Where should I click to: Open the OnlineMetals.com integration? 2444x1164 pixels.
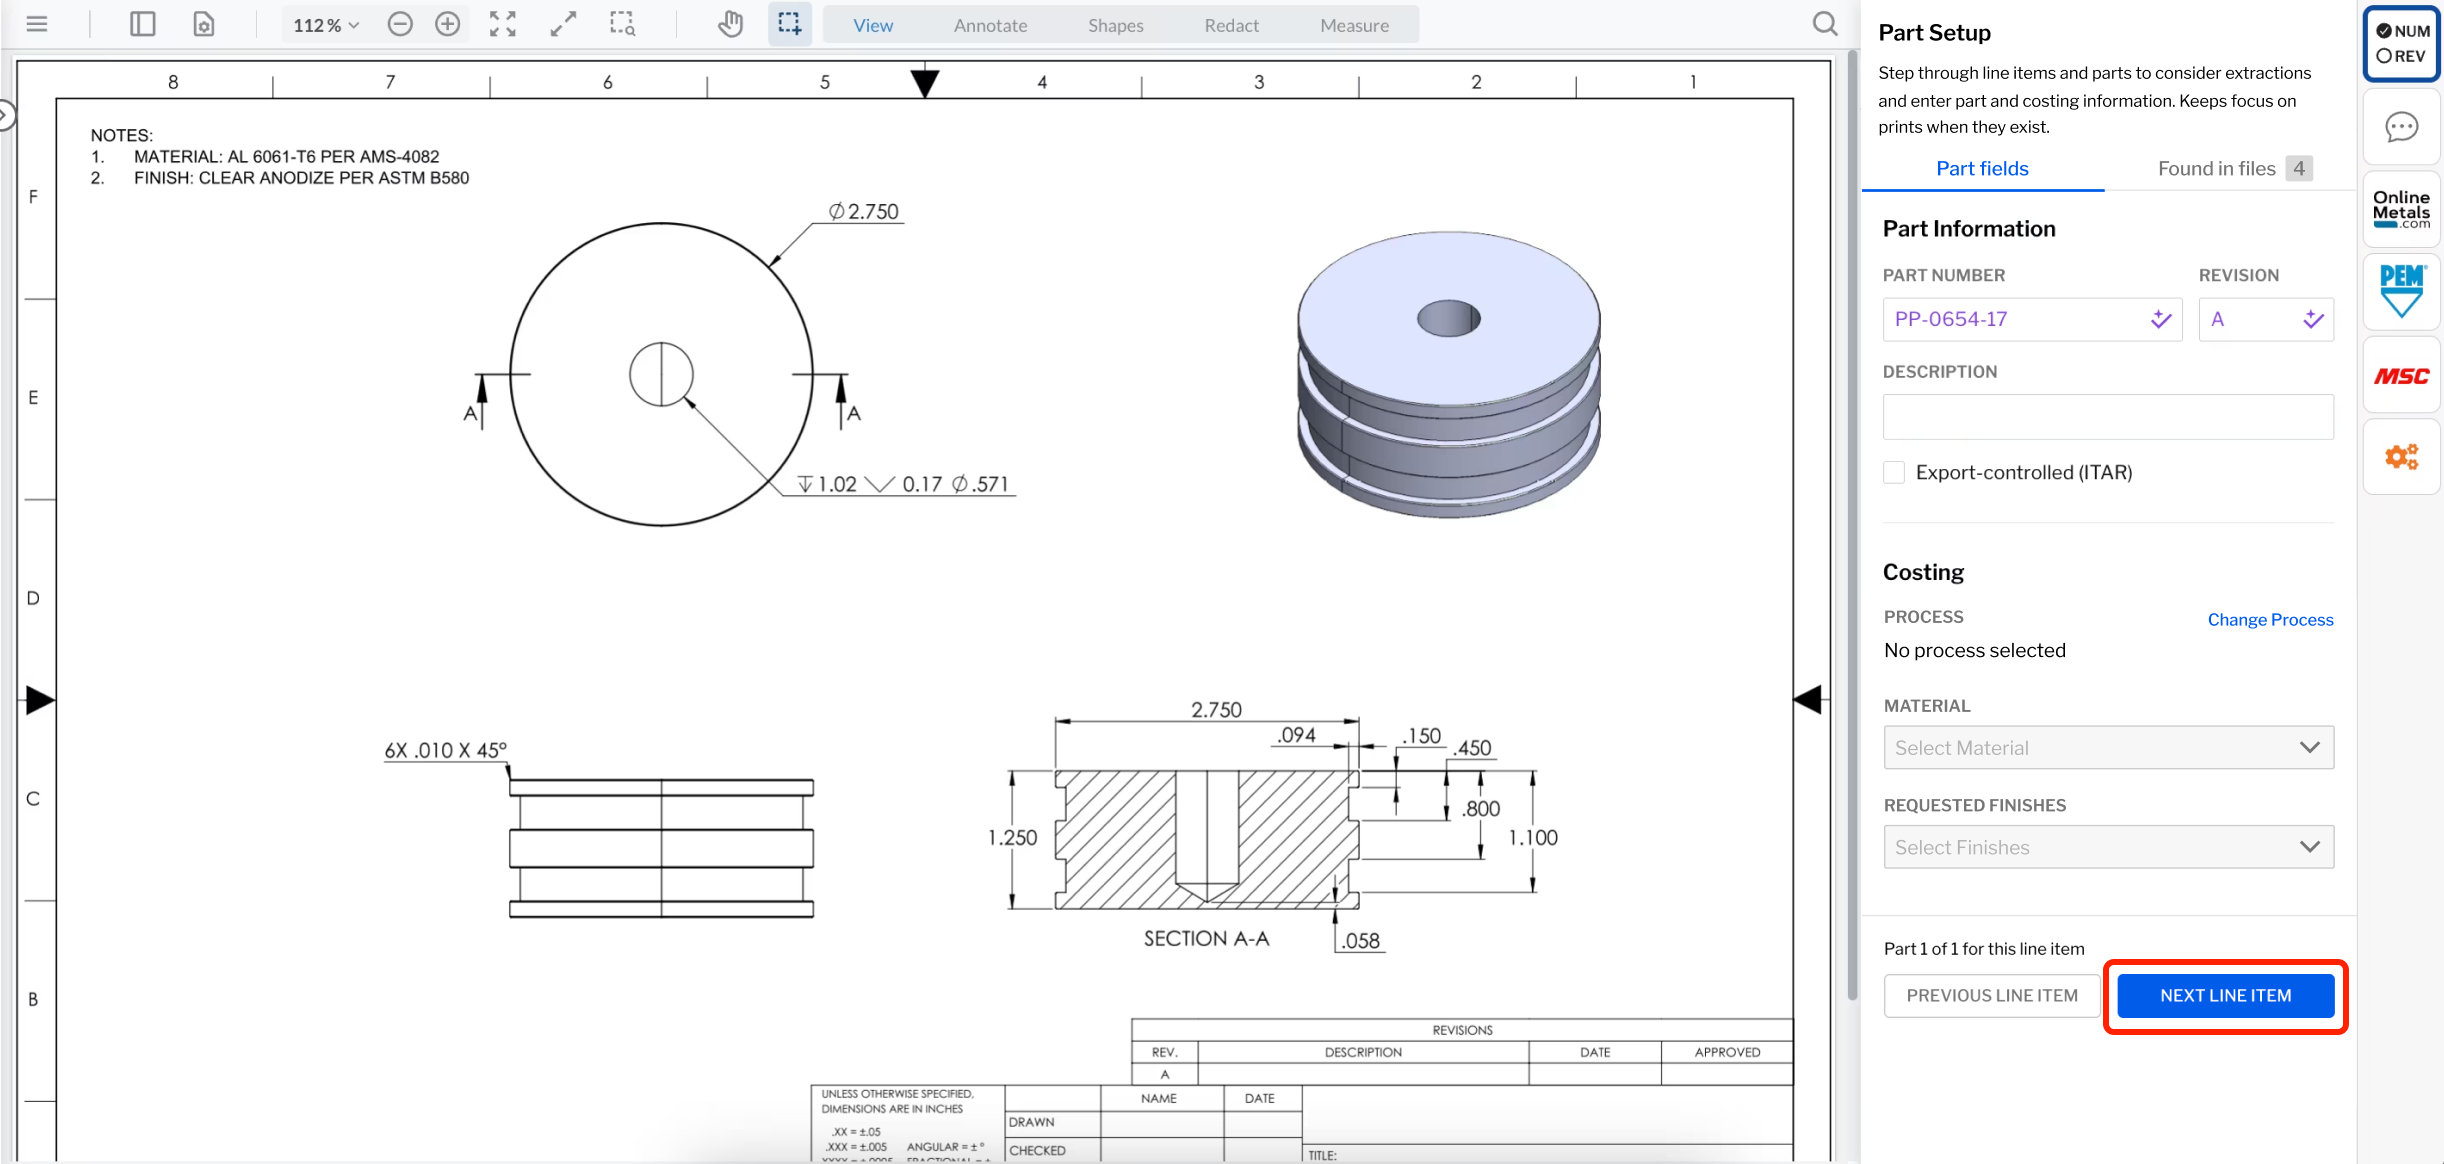click(x=2402, y=208)
